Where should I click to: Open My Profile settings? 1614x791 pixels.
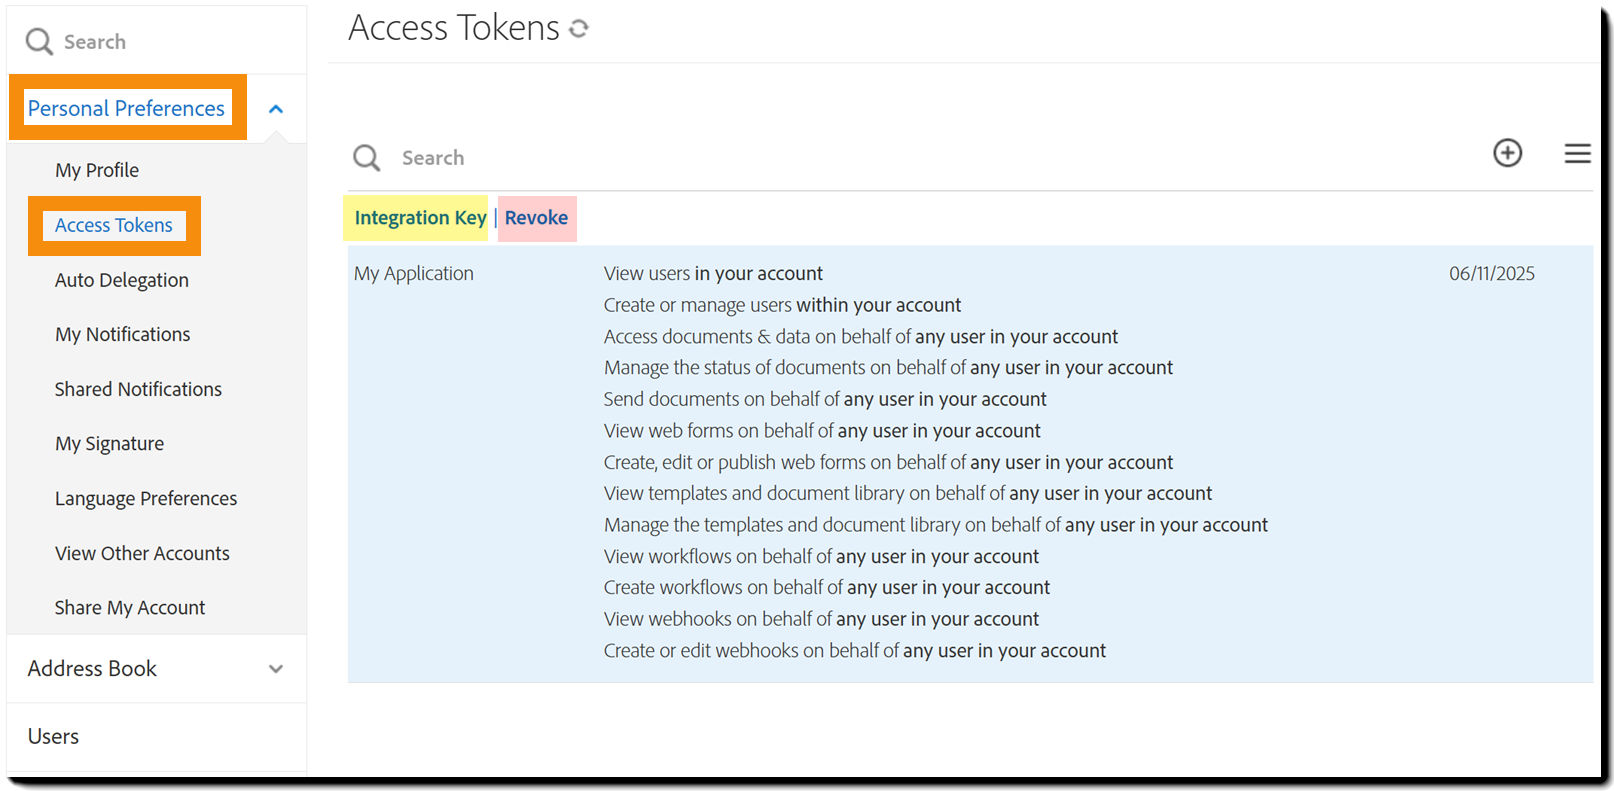(96, 169)
